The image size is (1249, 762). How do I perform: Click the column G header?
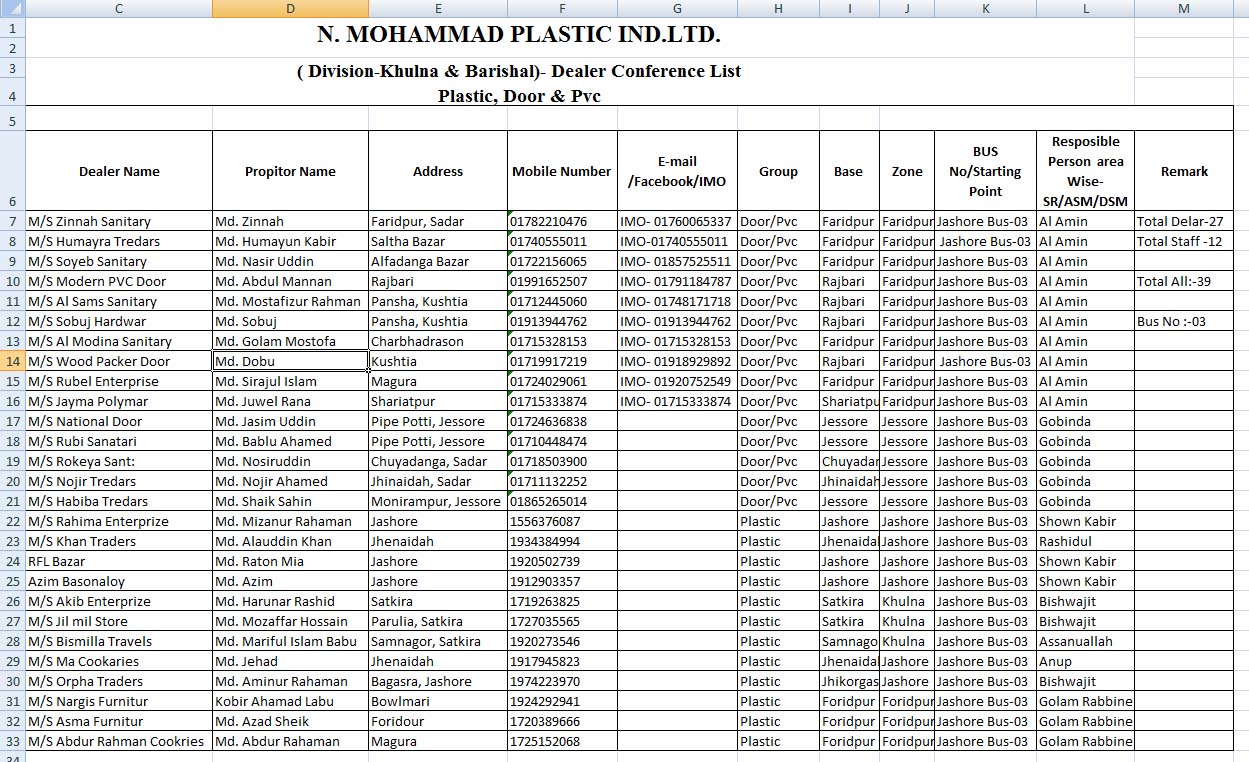pos(677,9)
